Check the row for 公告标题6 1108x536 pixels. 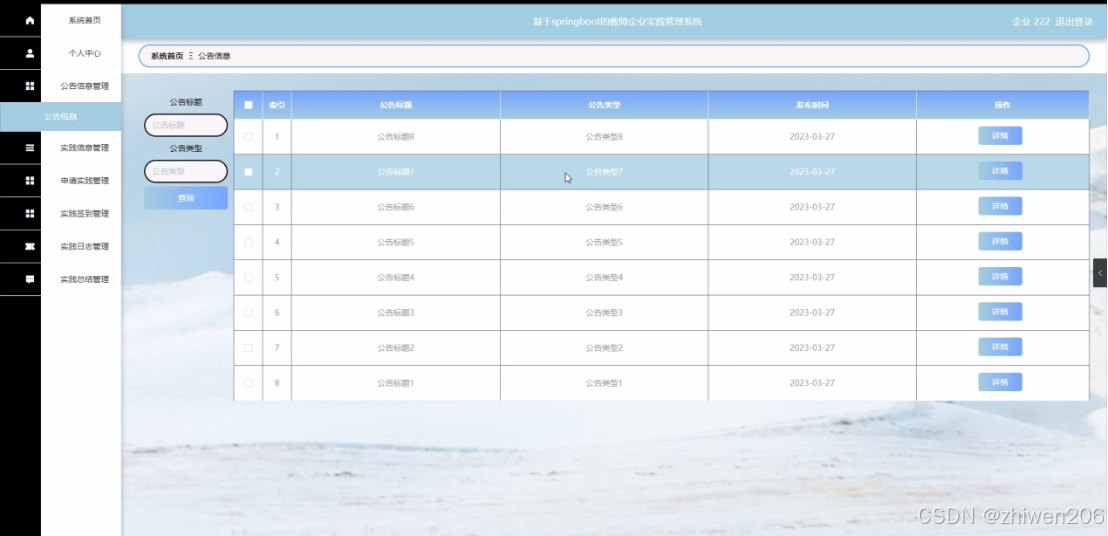[x=248, y=207]
